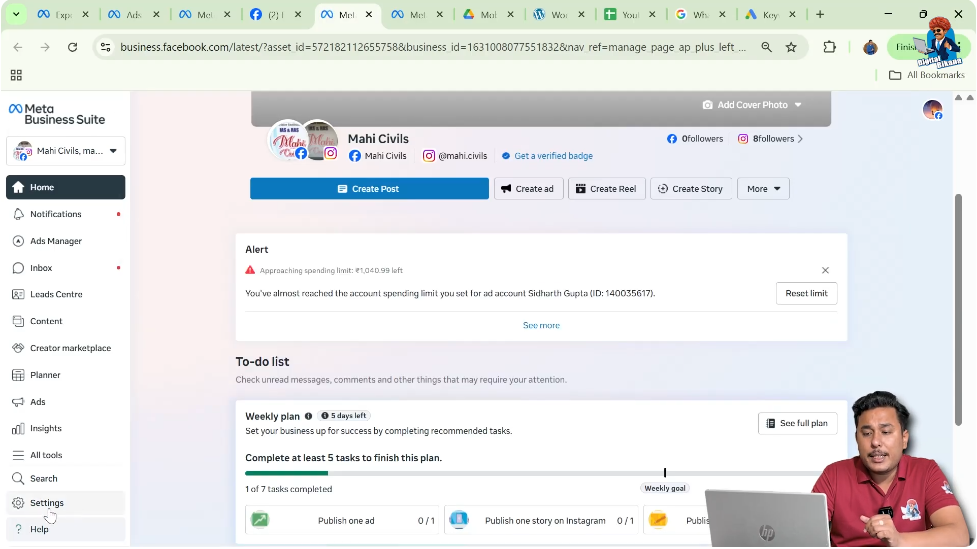977x549 pixels.
Task: Open Leads Centre in sidebar
Action: pyautogui.click(x=65, y=294)
